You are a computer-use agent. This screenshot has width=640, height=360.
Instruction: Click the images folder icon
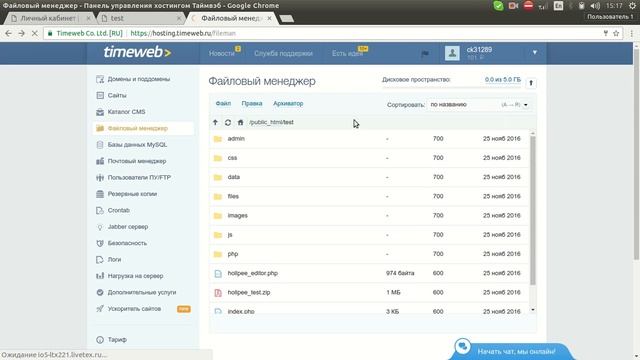point(218,216)
